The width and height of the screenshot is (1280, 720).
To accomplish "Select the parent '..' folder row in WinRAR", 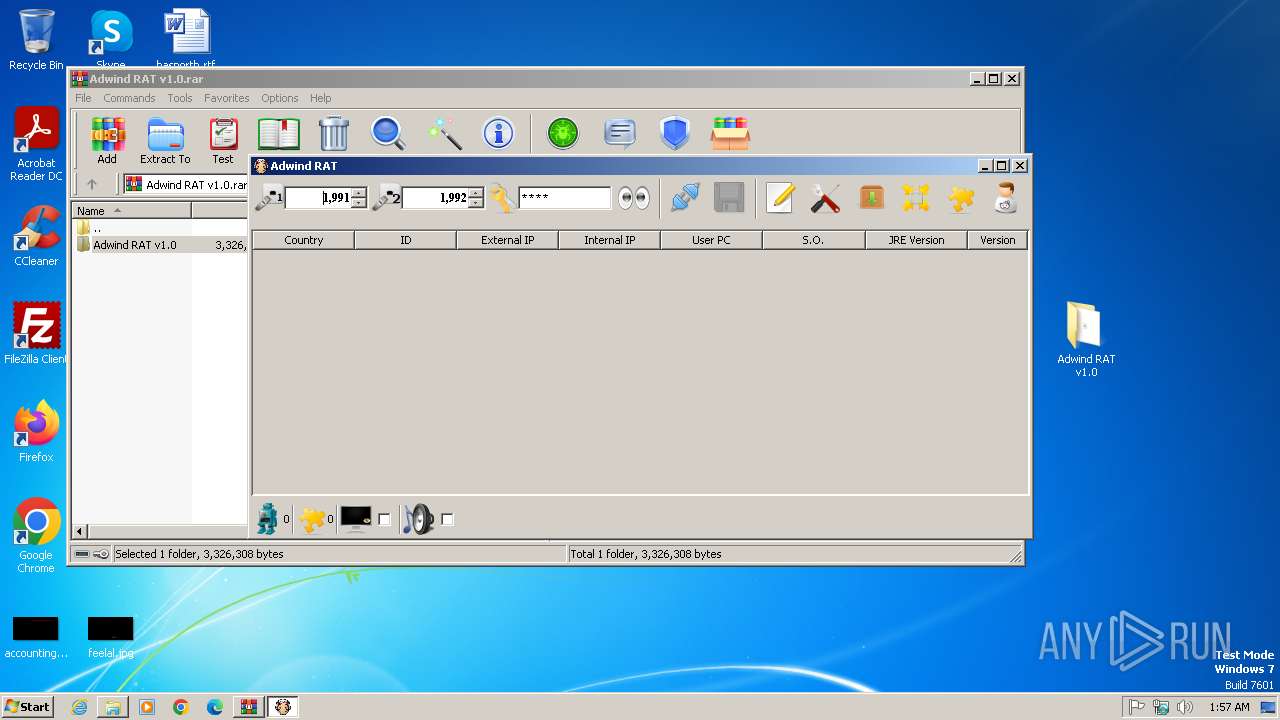I will (160, 228).
